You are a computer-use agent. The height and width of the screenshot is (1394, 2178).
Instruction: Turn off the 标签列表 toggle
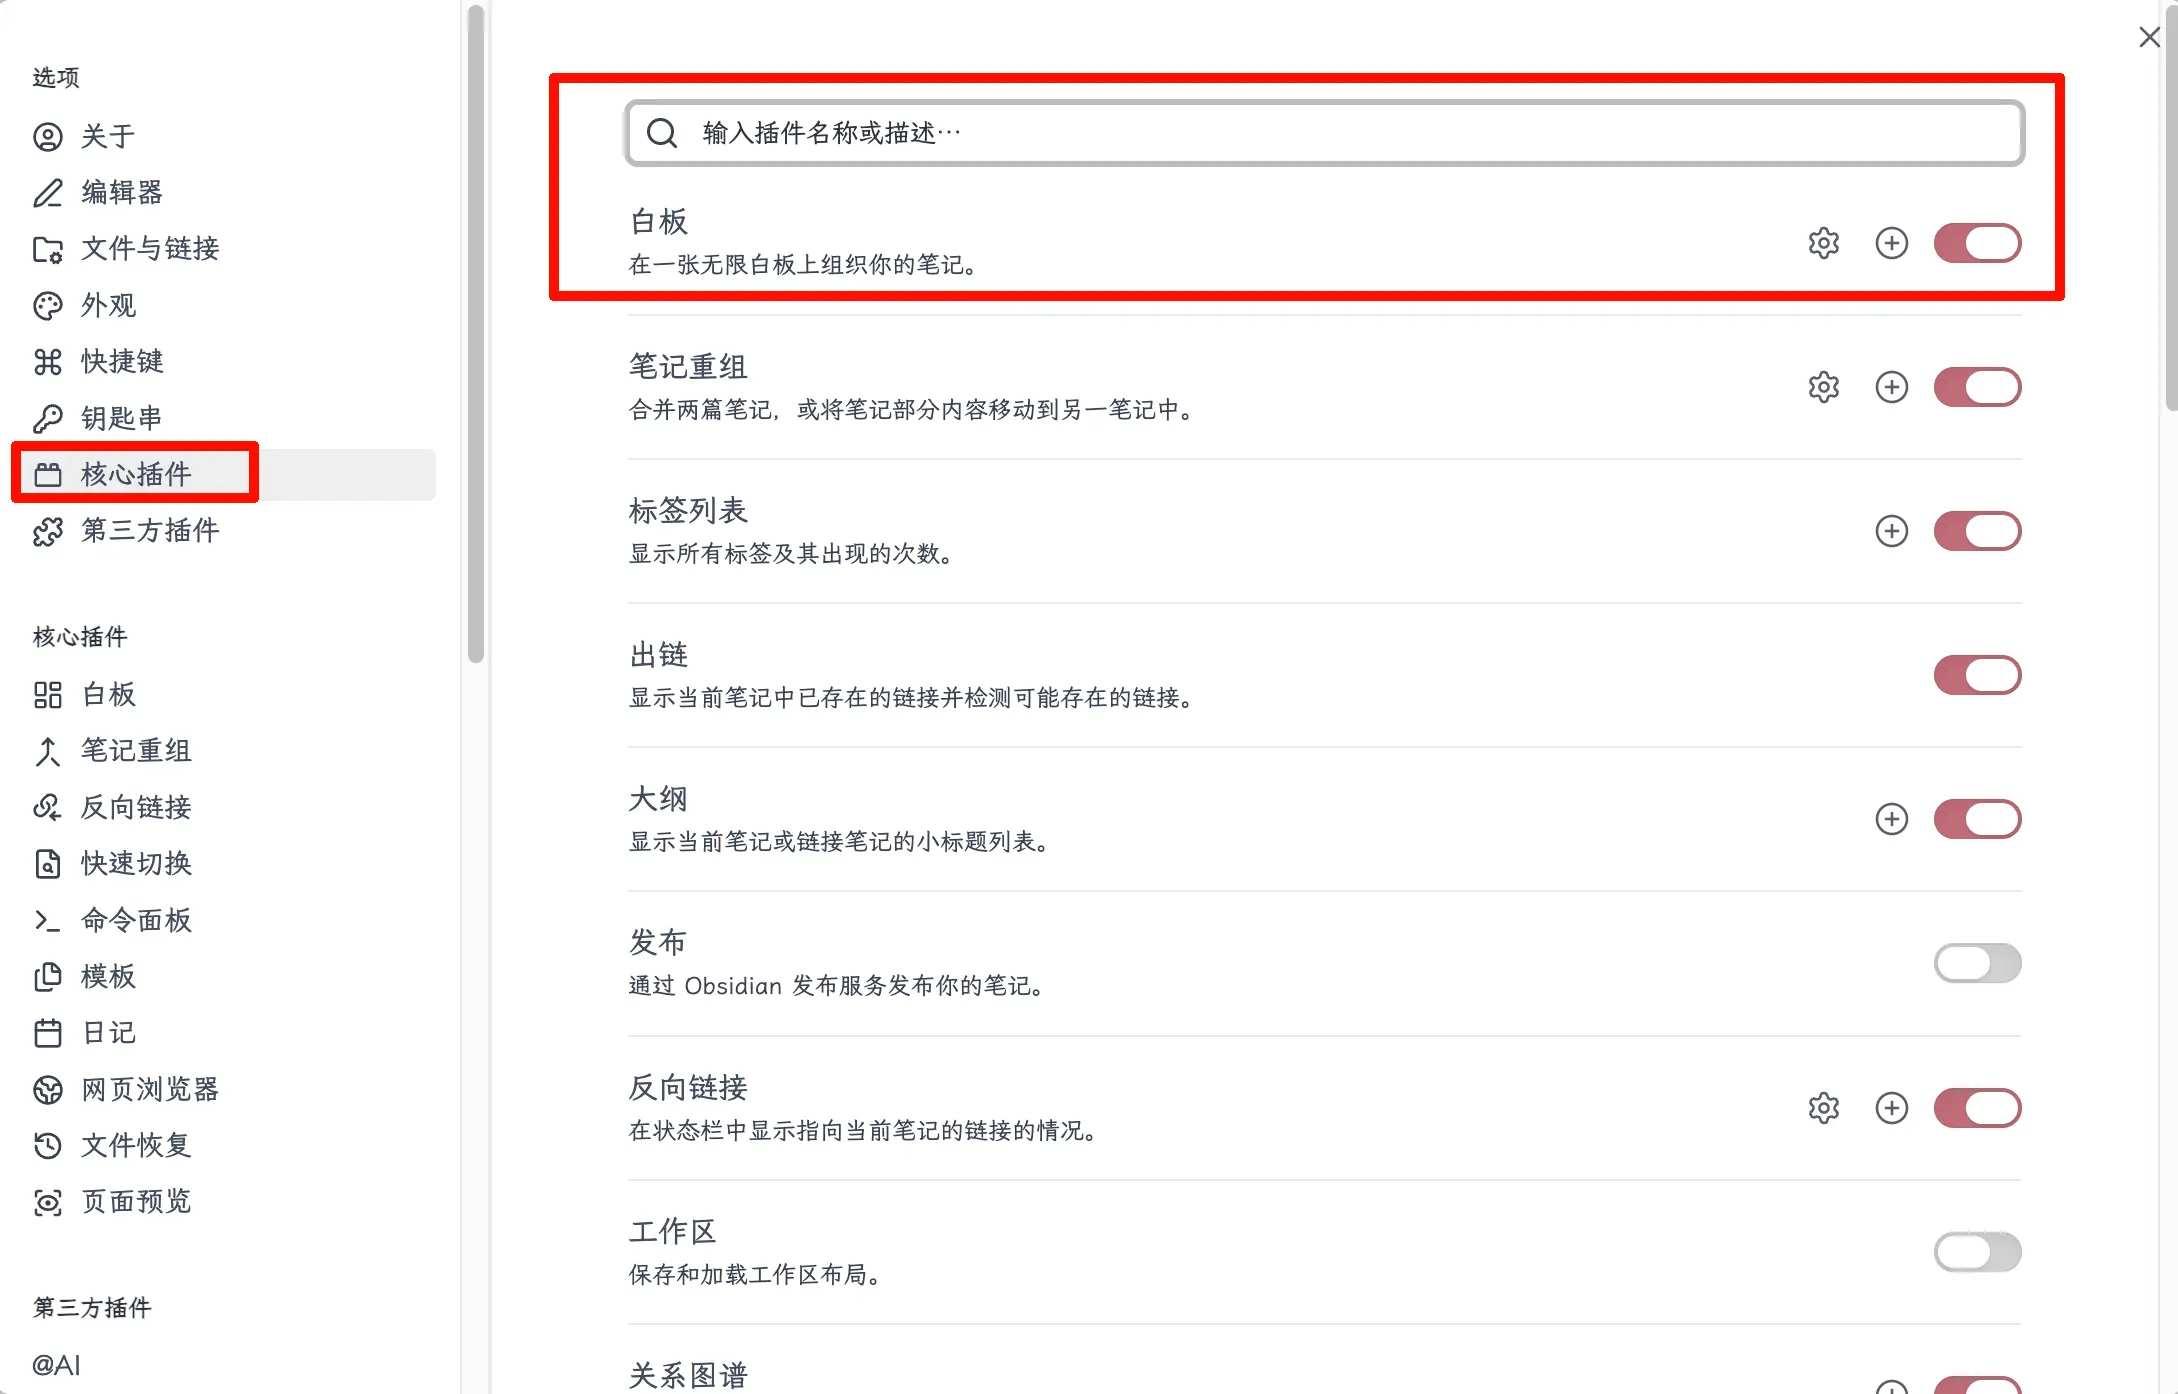(x=1976, y=531)
